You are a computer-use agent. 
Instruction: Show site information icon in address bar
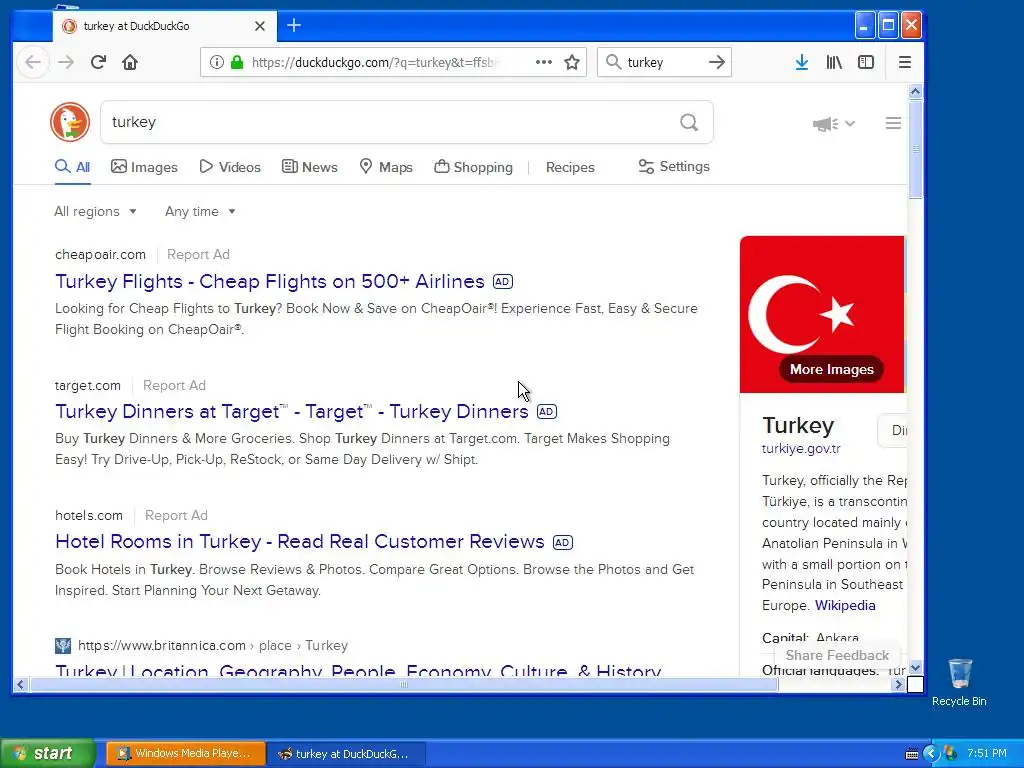point(217,62)
